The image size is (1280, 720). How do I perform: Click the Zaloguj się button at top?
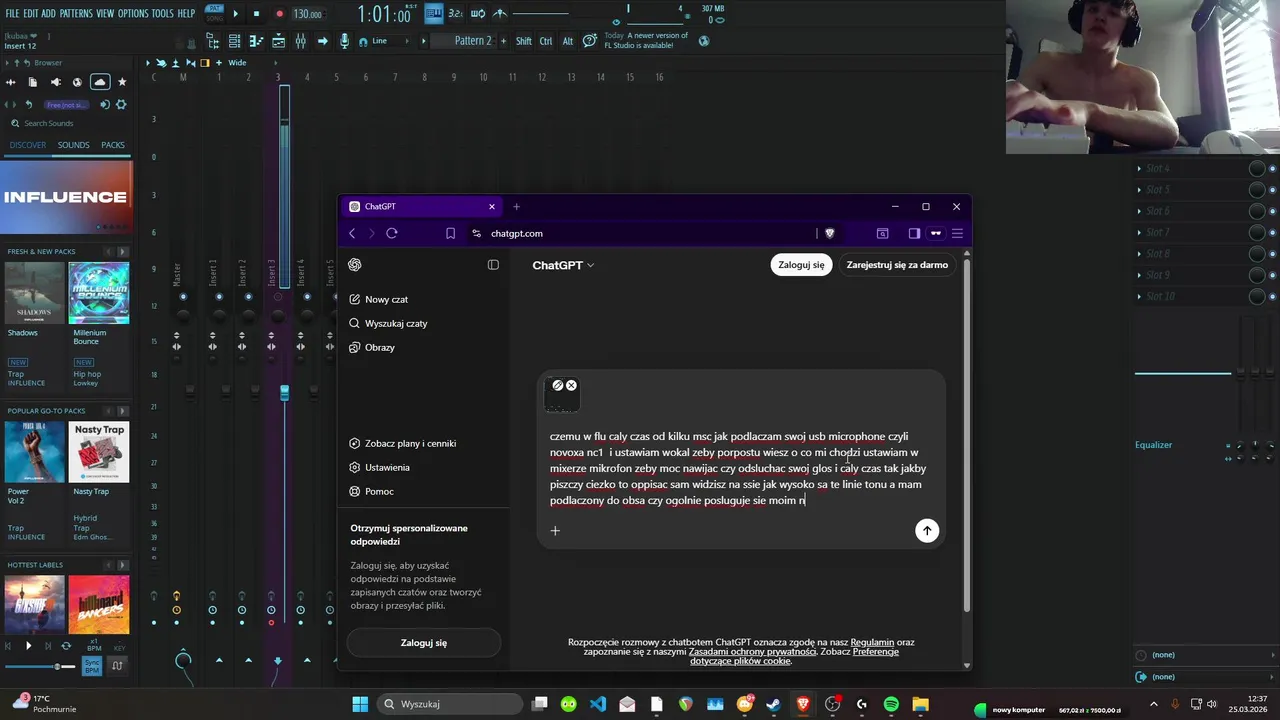click(x=801, y=265)
